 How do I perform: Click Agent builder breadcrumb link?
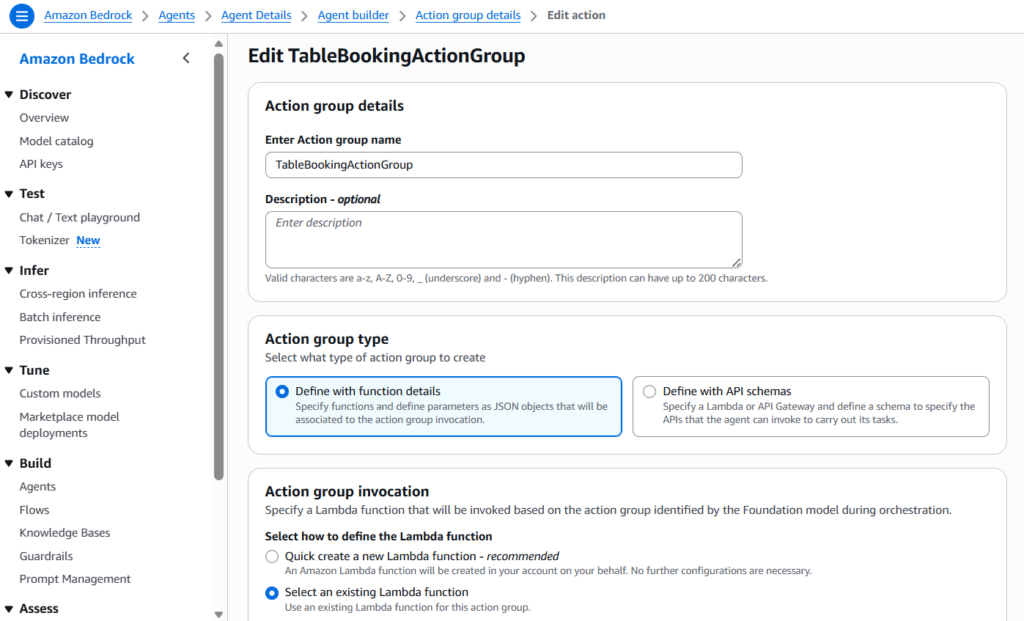click(x=353, y=16)
